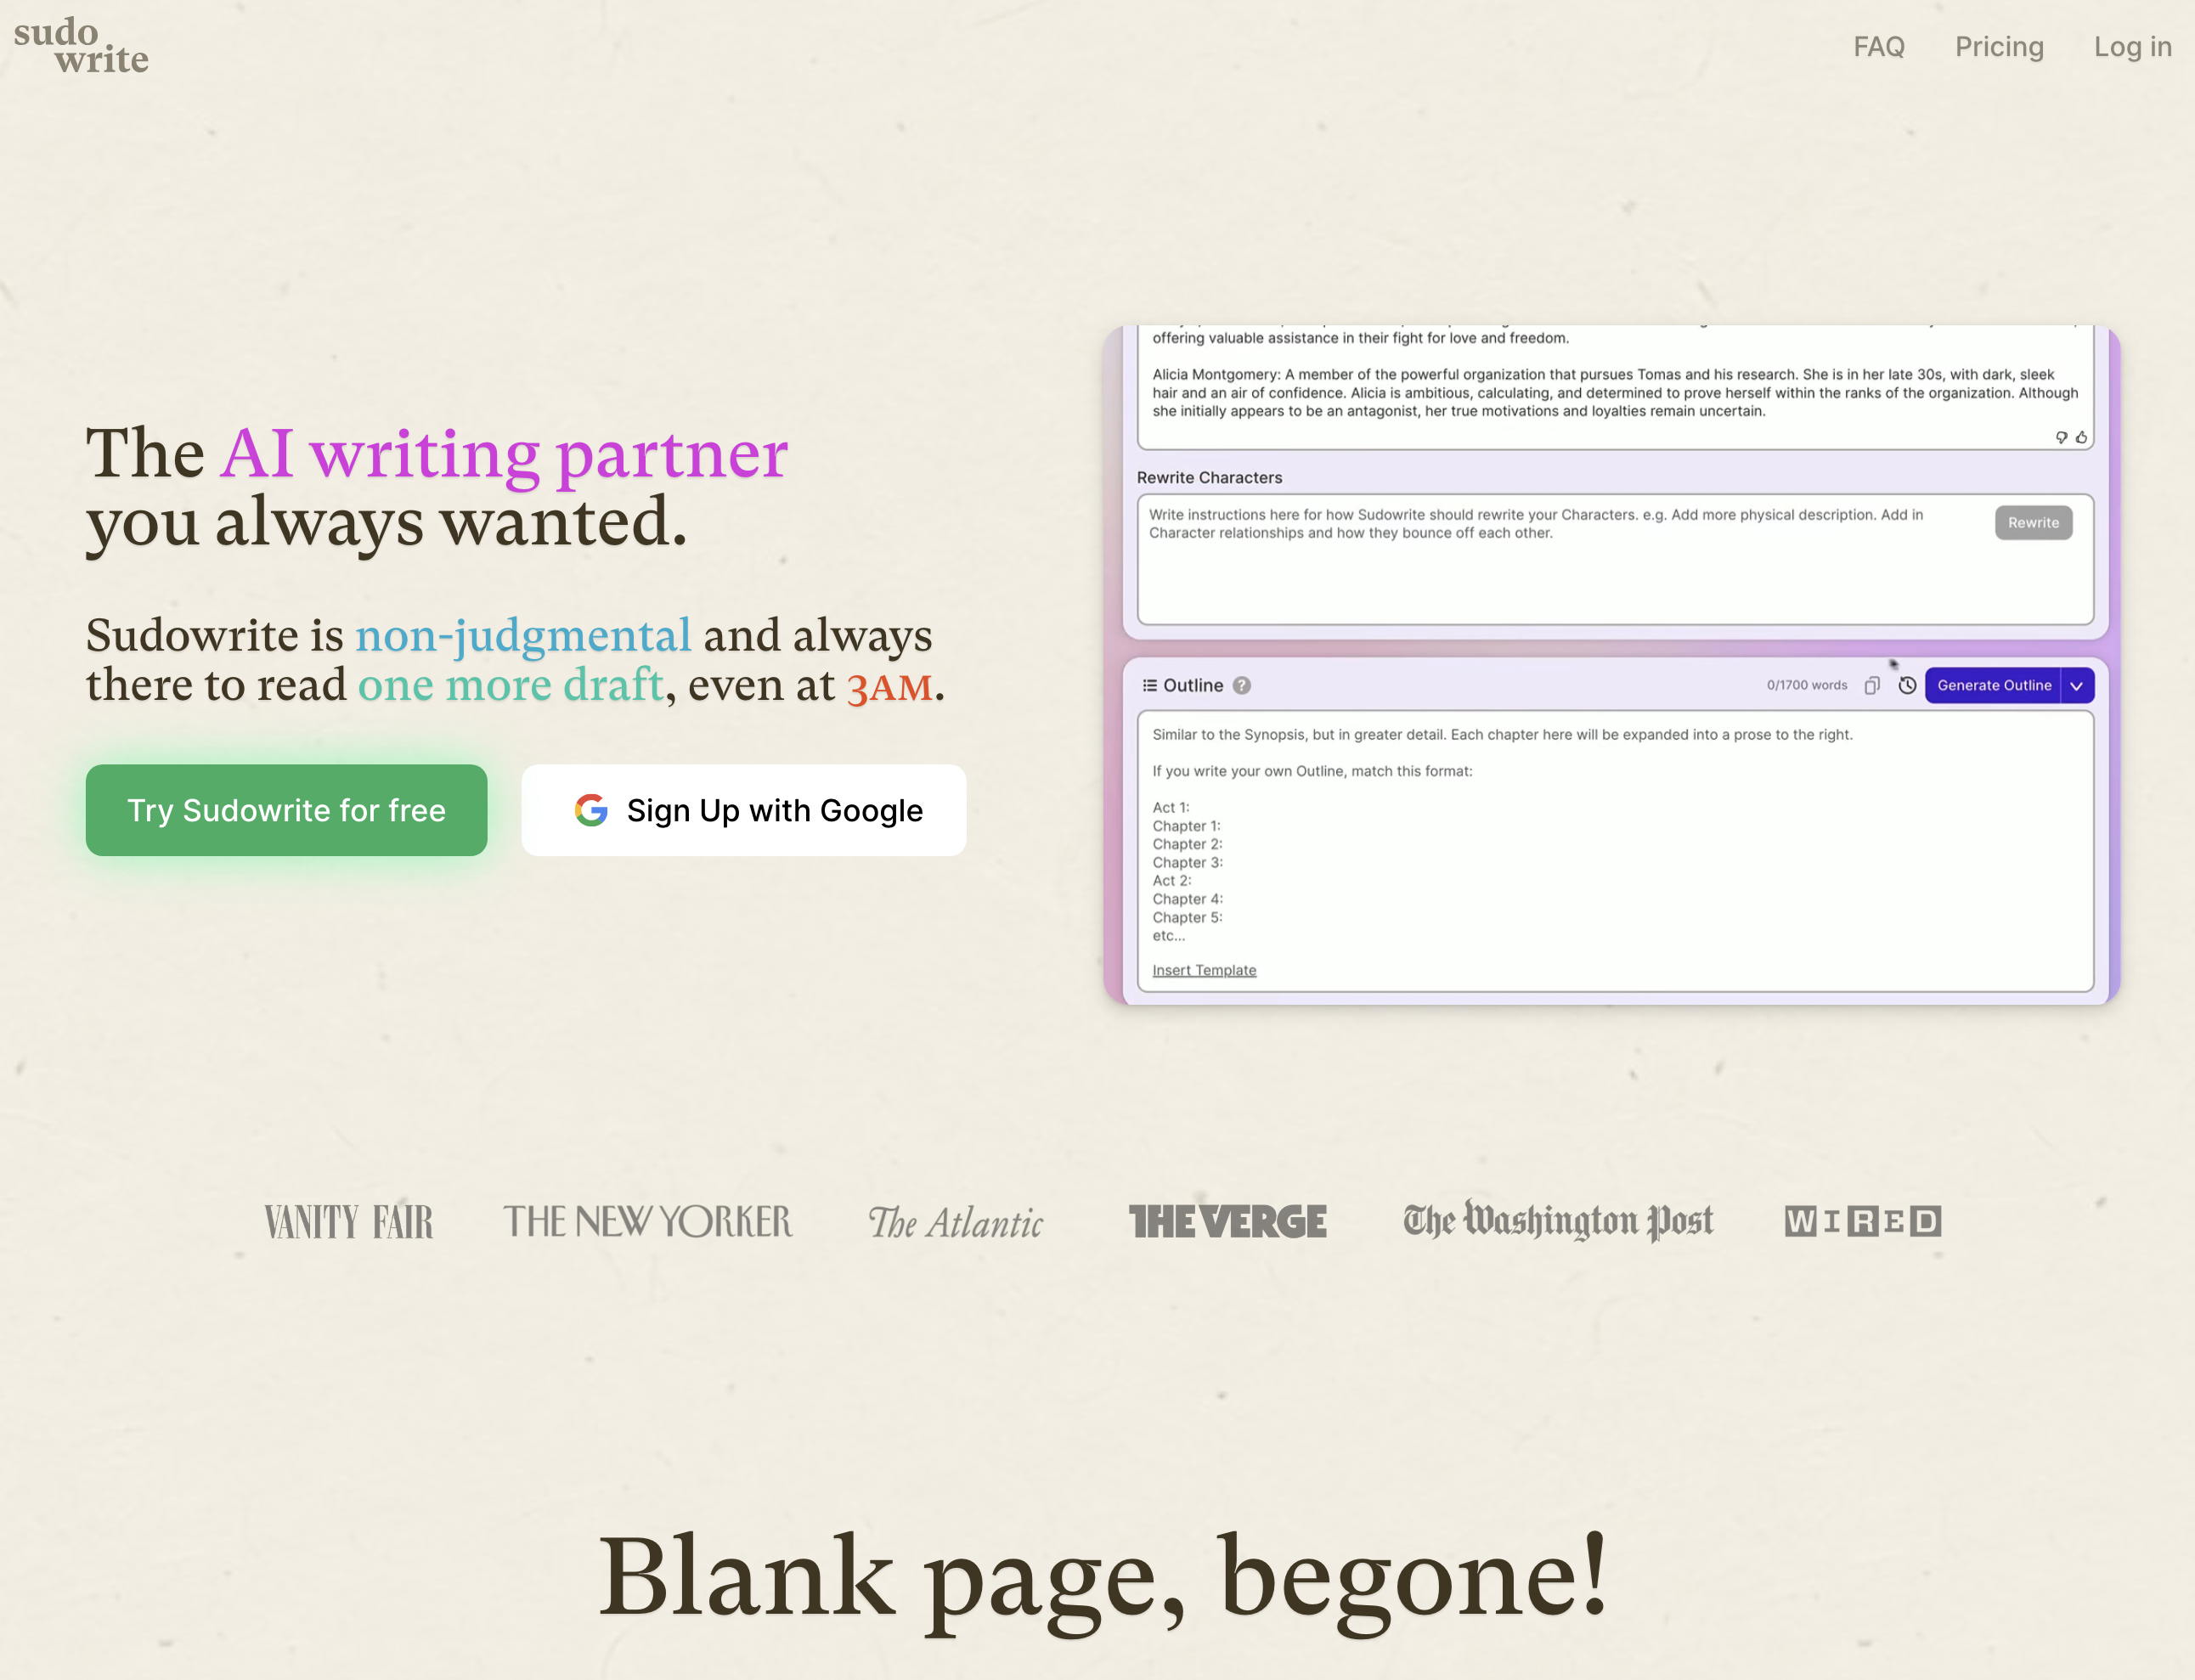Click Try Sudowrite for free button
The width and height of the screenshot is (2195, 1680).
(287, 810)
